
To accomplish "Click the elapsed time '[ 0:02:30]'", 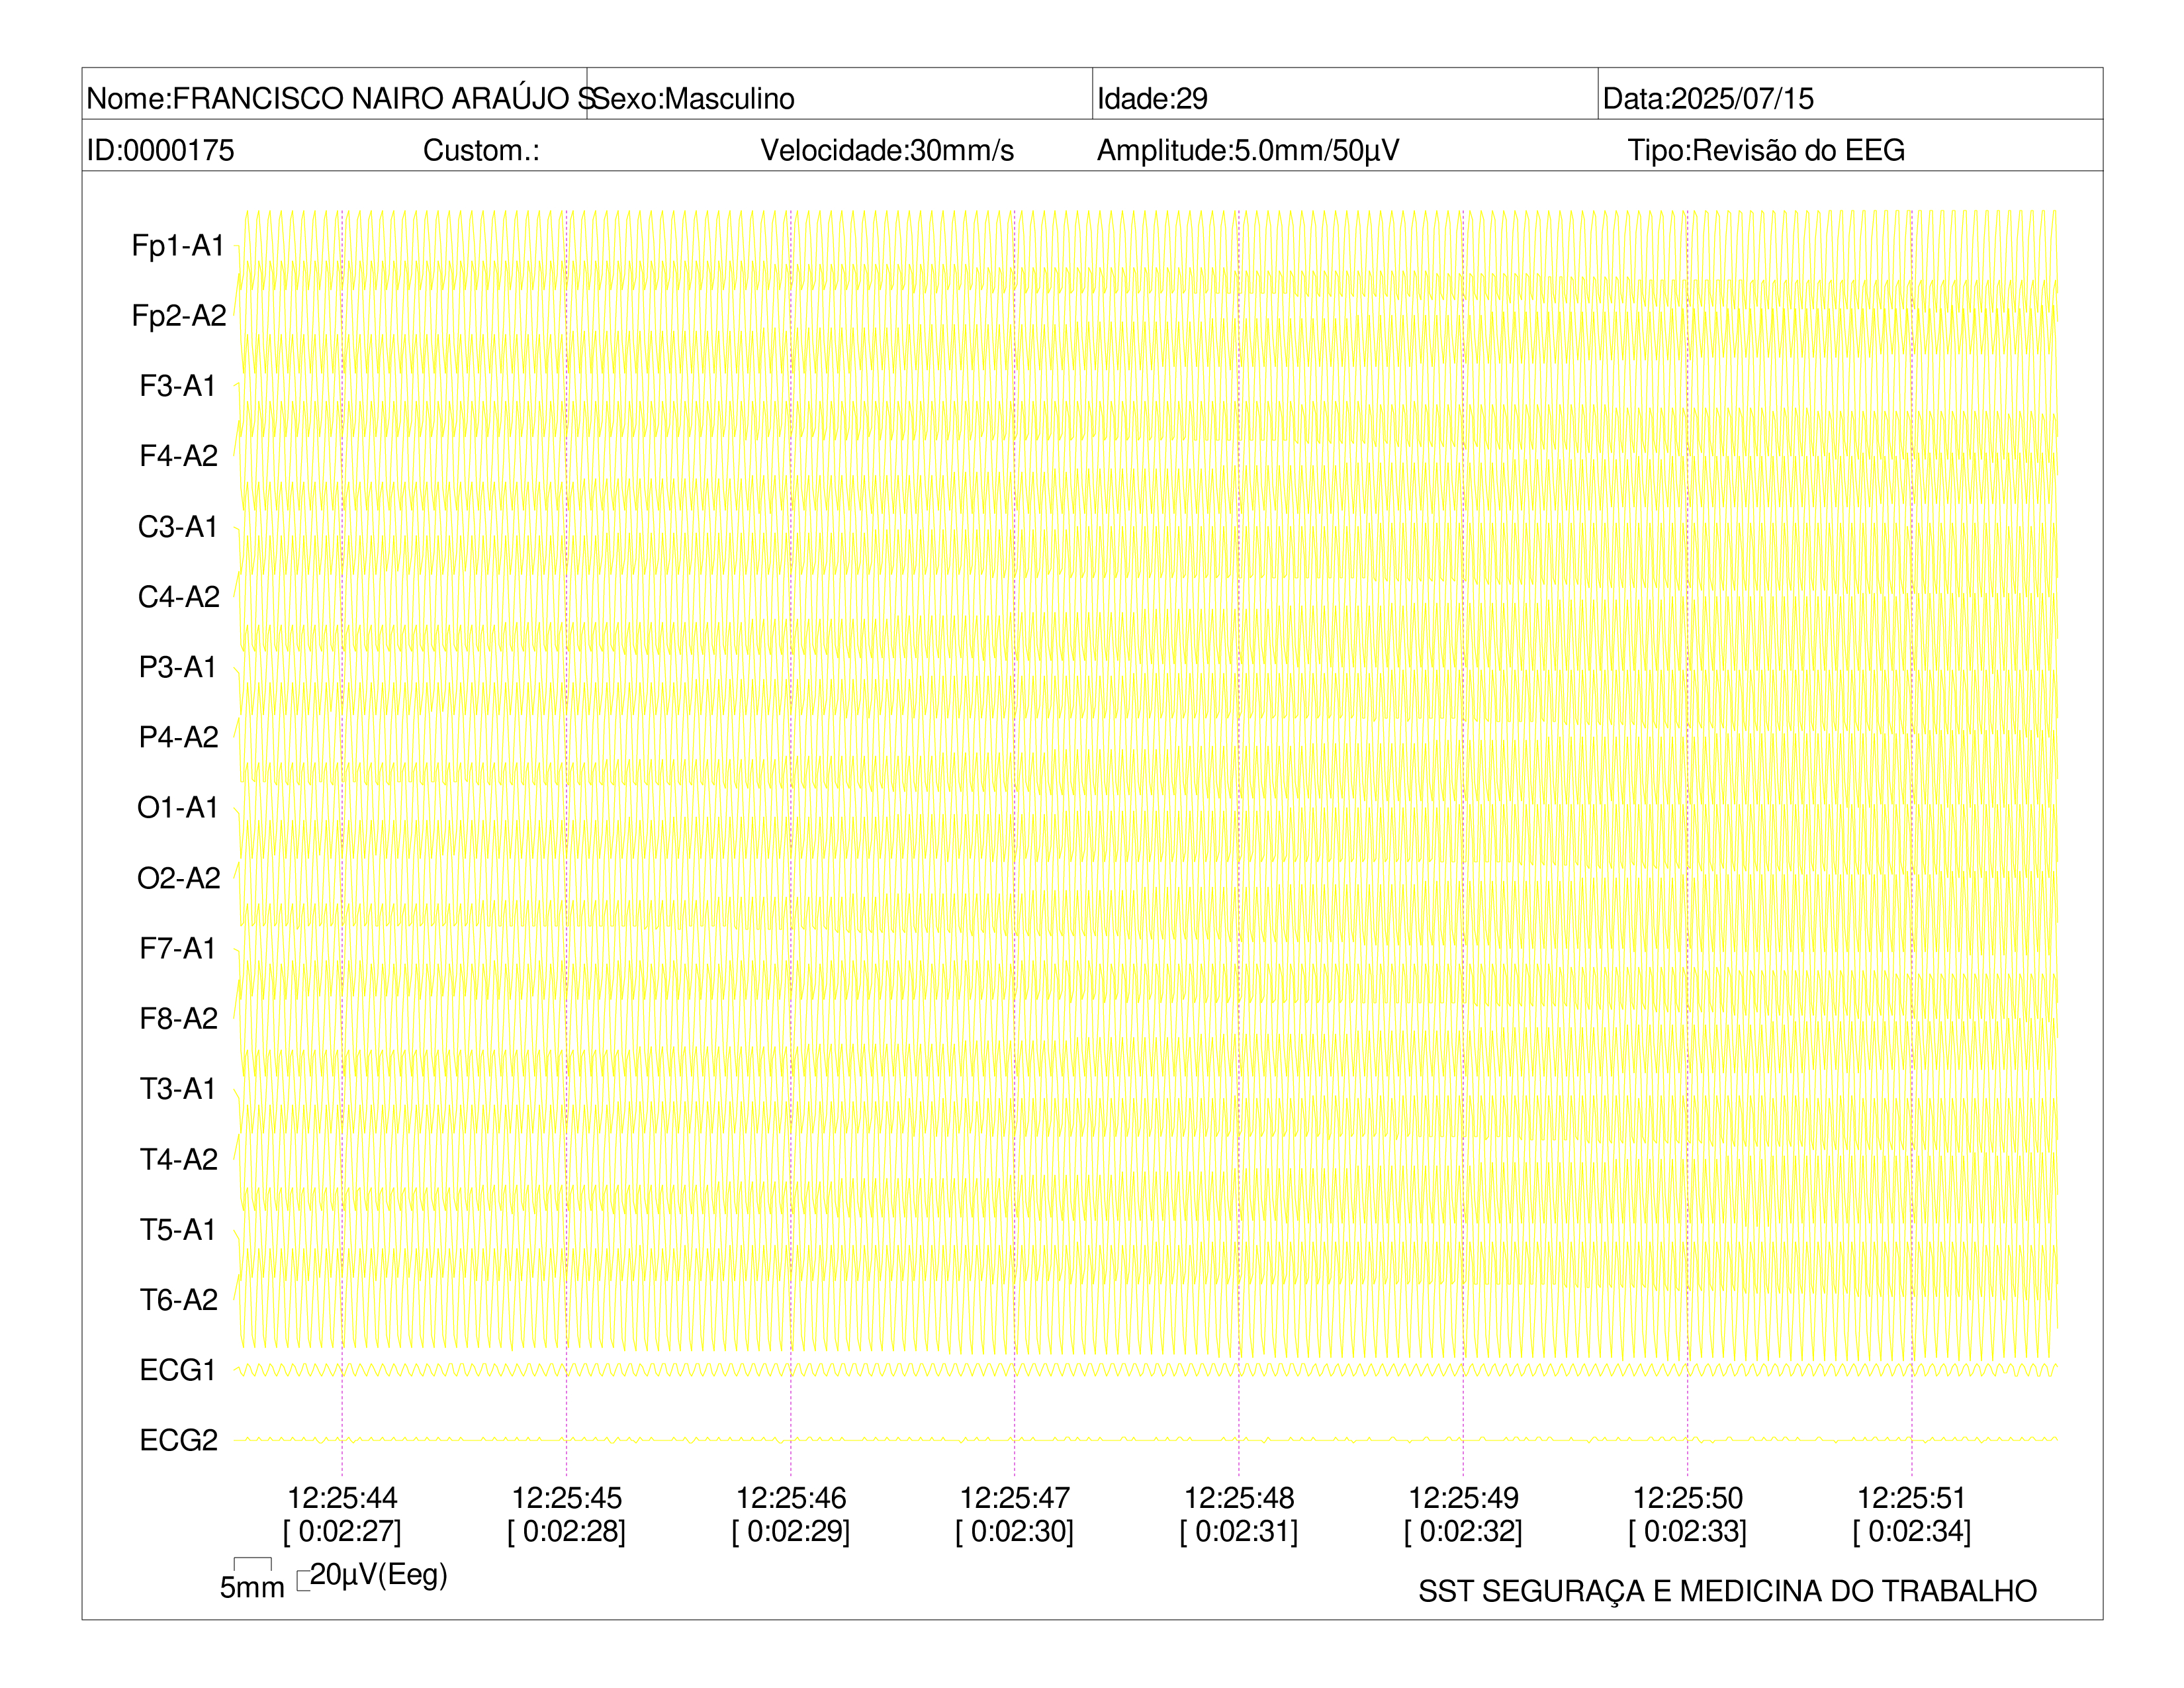I will point(1015,1532).
